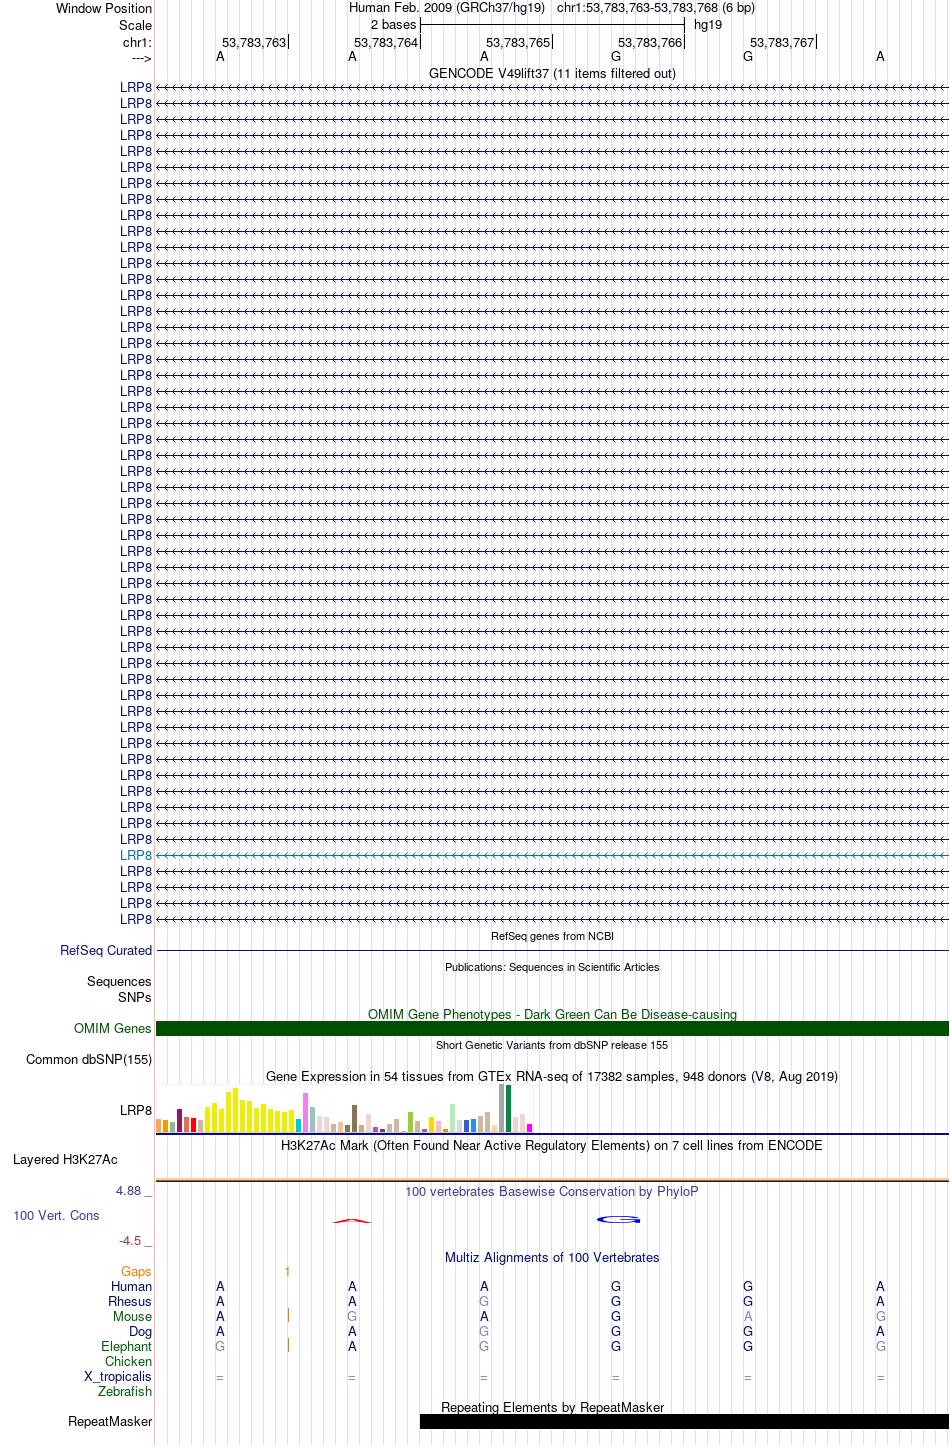Select the light-blue LRP8 transcript label
The image size is (950, 1445).
tap(136, 855)
